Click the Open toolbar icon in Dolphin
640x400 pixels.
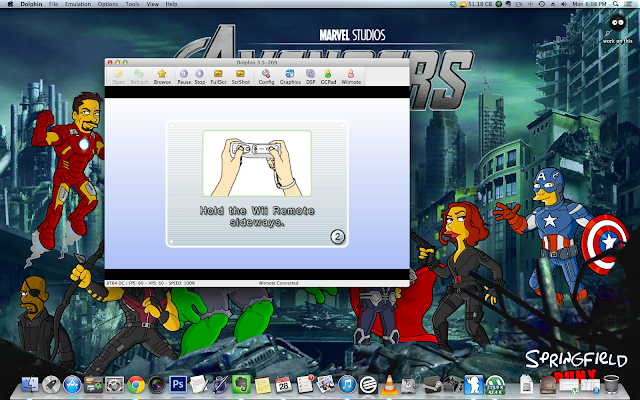tap(118, 76)
